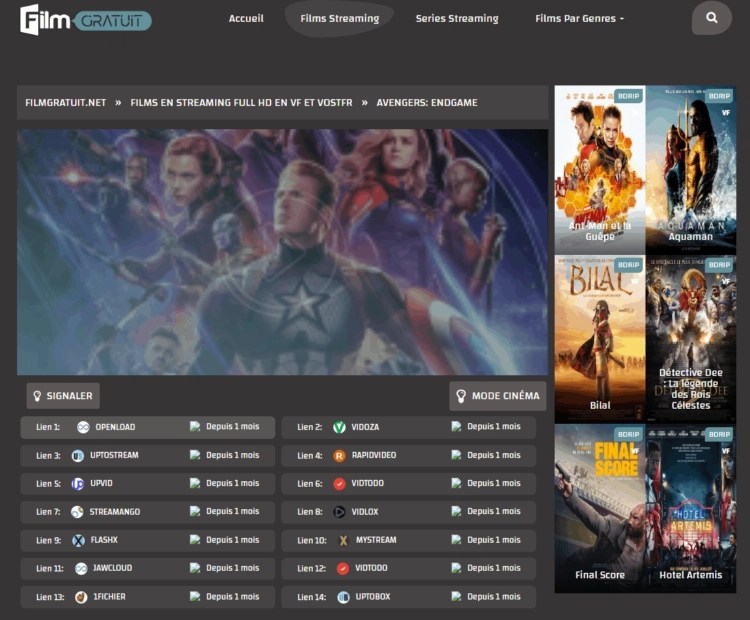Image resolution: width=750 pixels, height=620 pixels.
Task: Go to the Accueil page
Action: click(x=246, y=19)
